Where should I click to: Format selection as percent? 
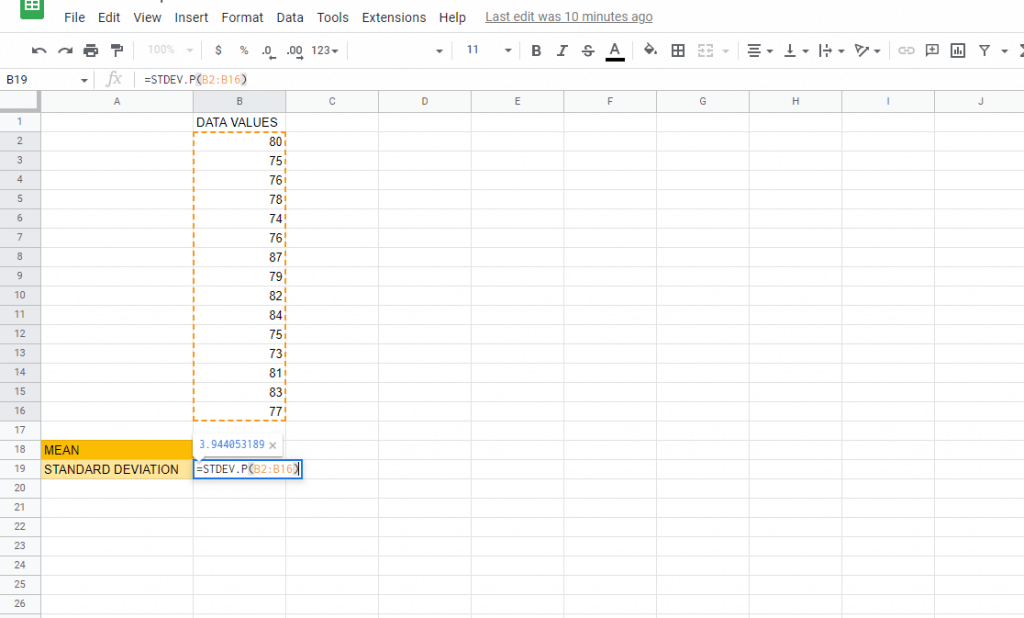[x=243, y=50]
